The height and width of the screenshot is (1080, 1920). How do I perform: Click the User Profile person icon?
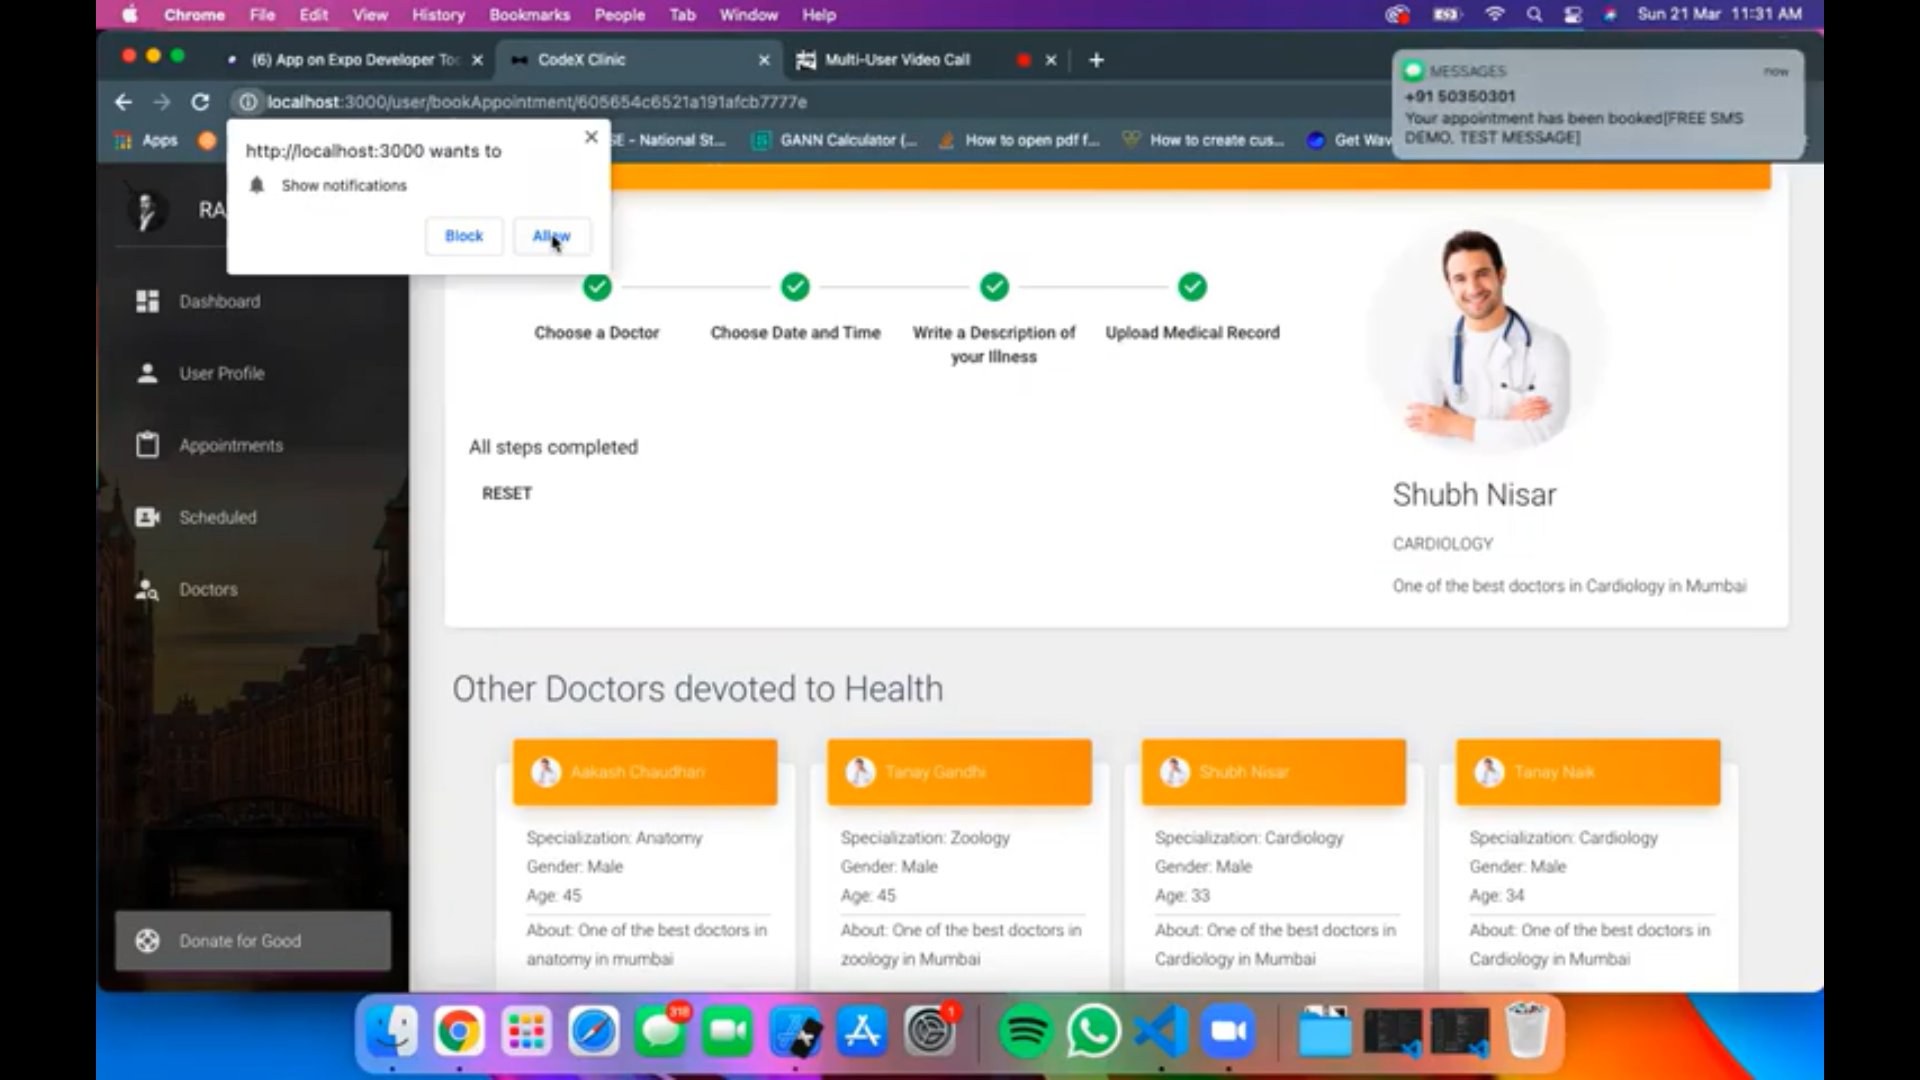147,373
